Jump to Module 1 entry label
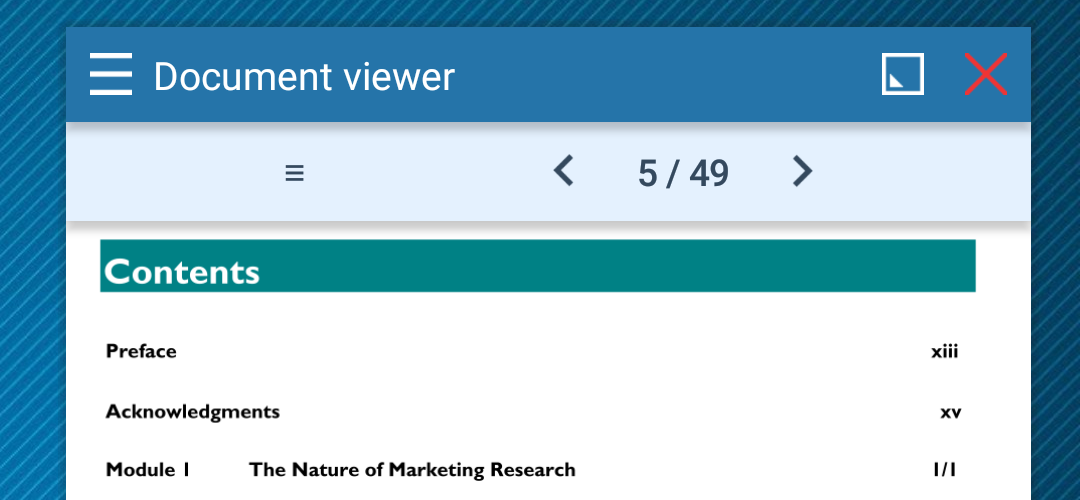Image resolution: width=1080 pixels, height=500 pixels. click(x=147, y=470)
